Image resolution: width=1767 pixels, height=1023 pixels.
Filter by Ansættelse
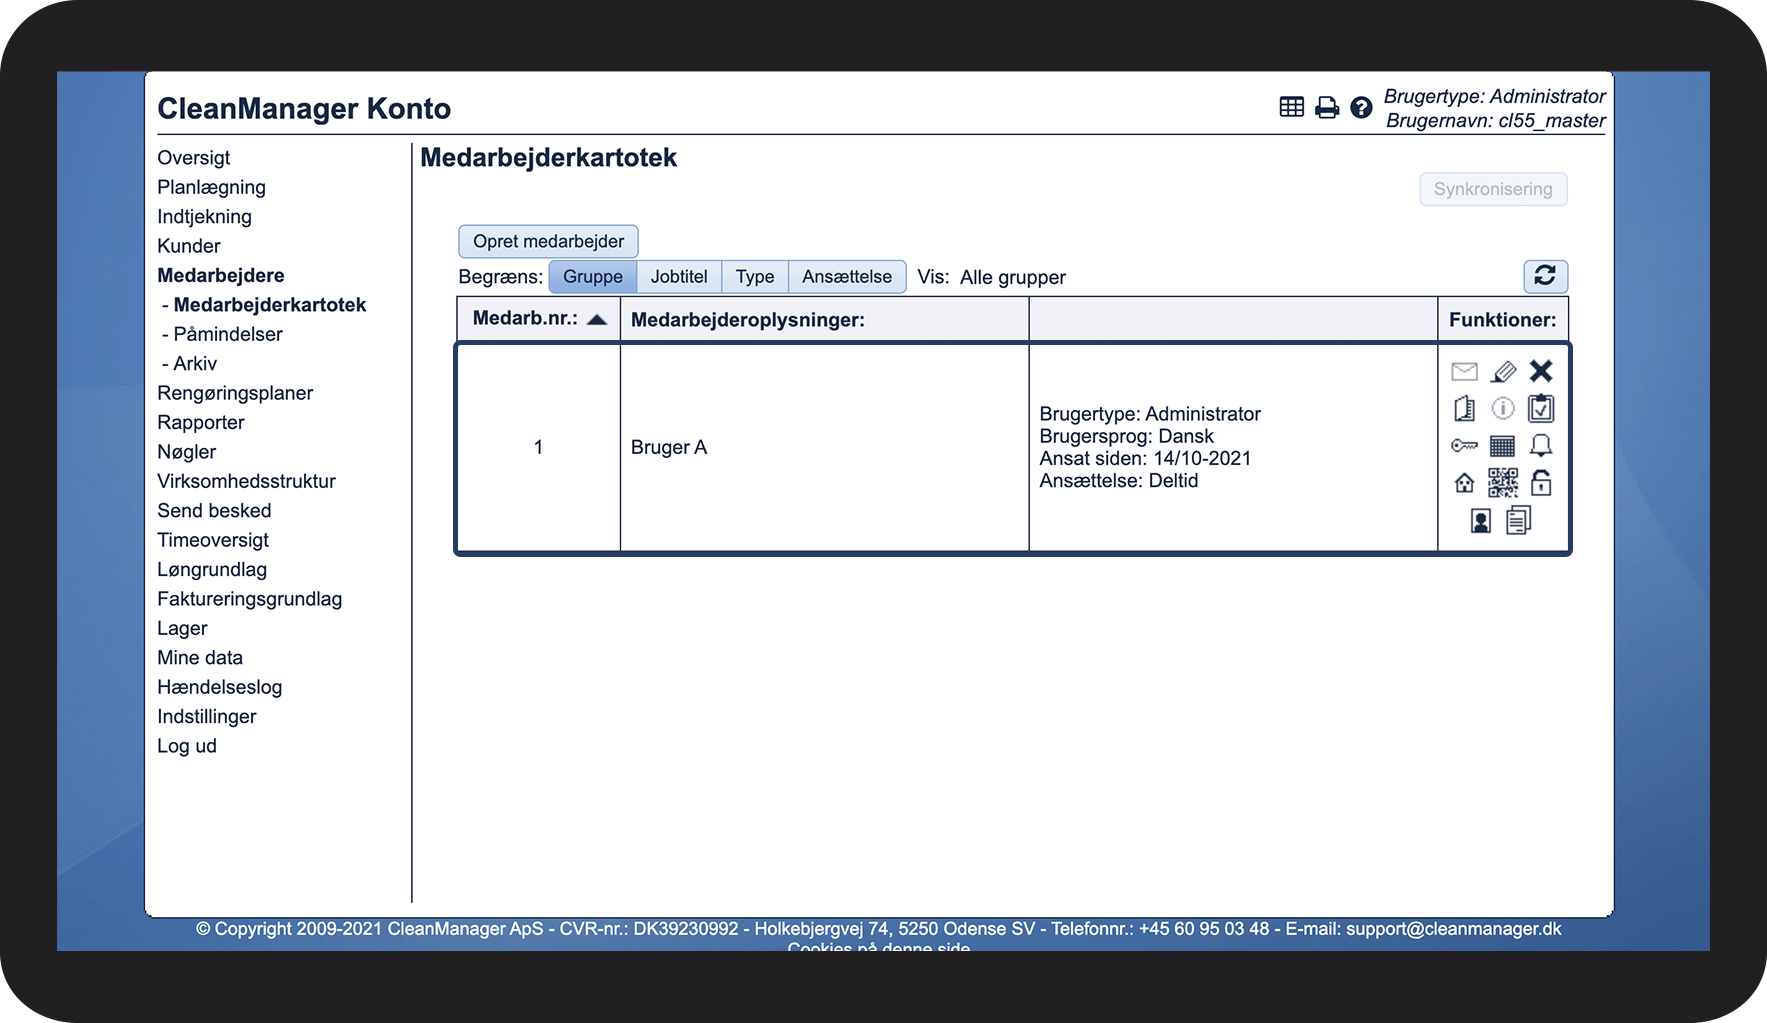click(847, 277)
